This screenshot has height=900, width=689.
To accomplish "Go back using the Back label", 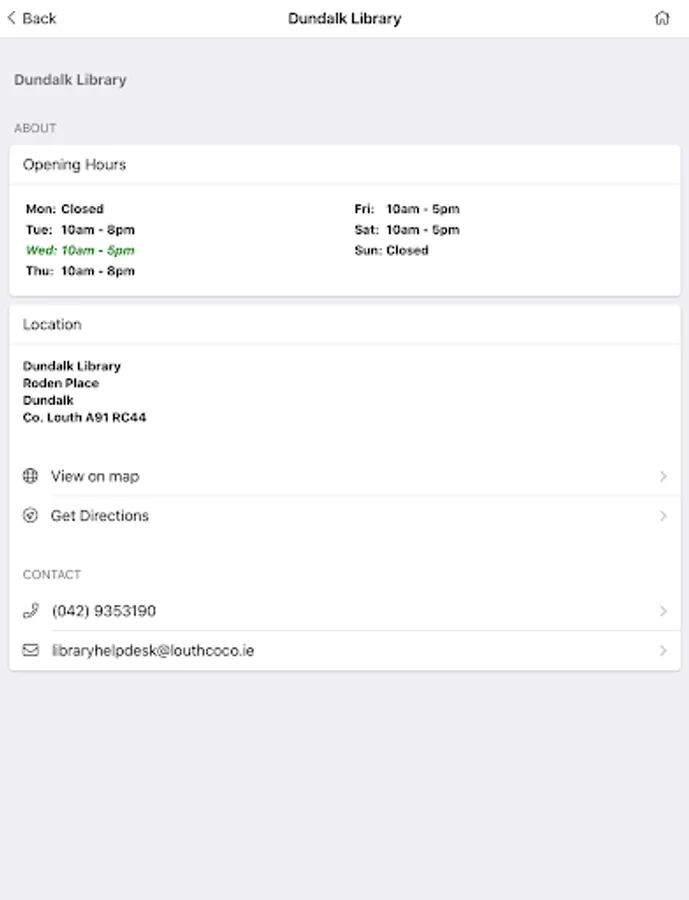I will click(x=39, y=18).
